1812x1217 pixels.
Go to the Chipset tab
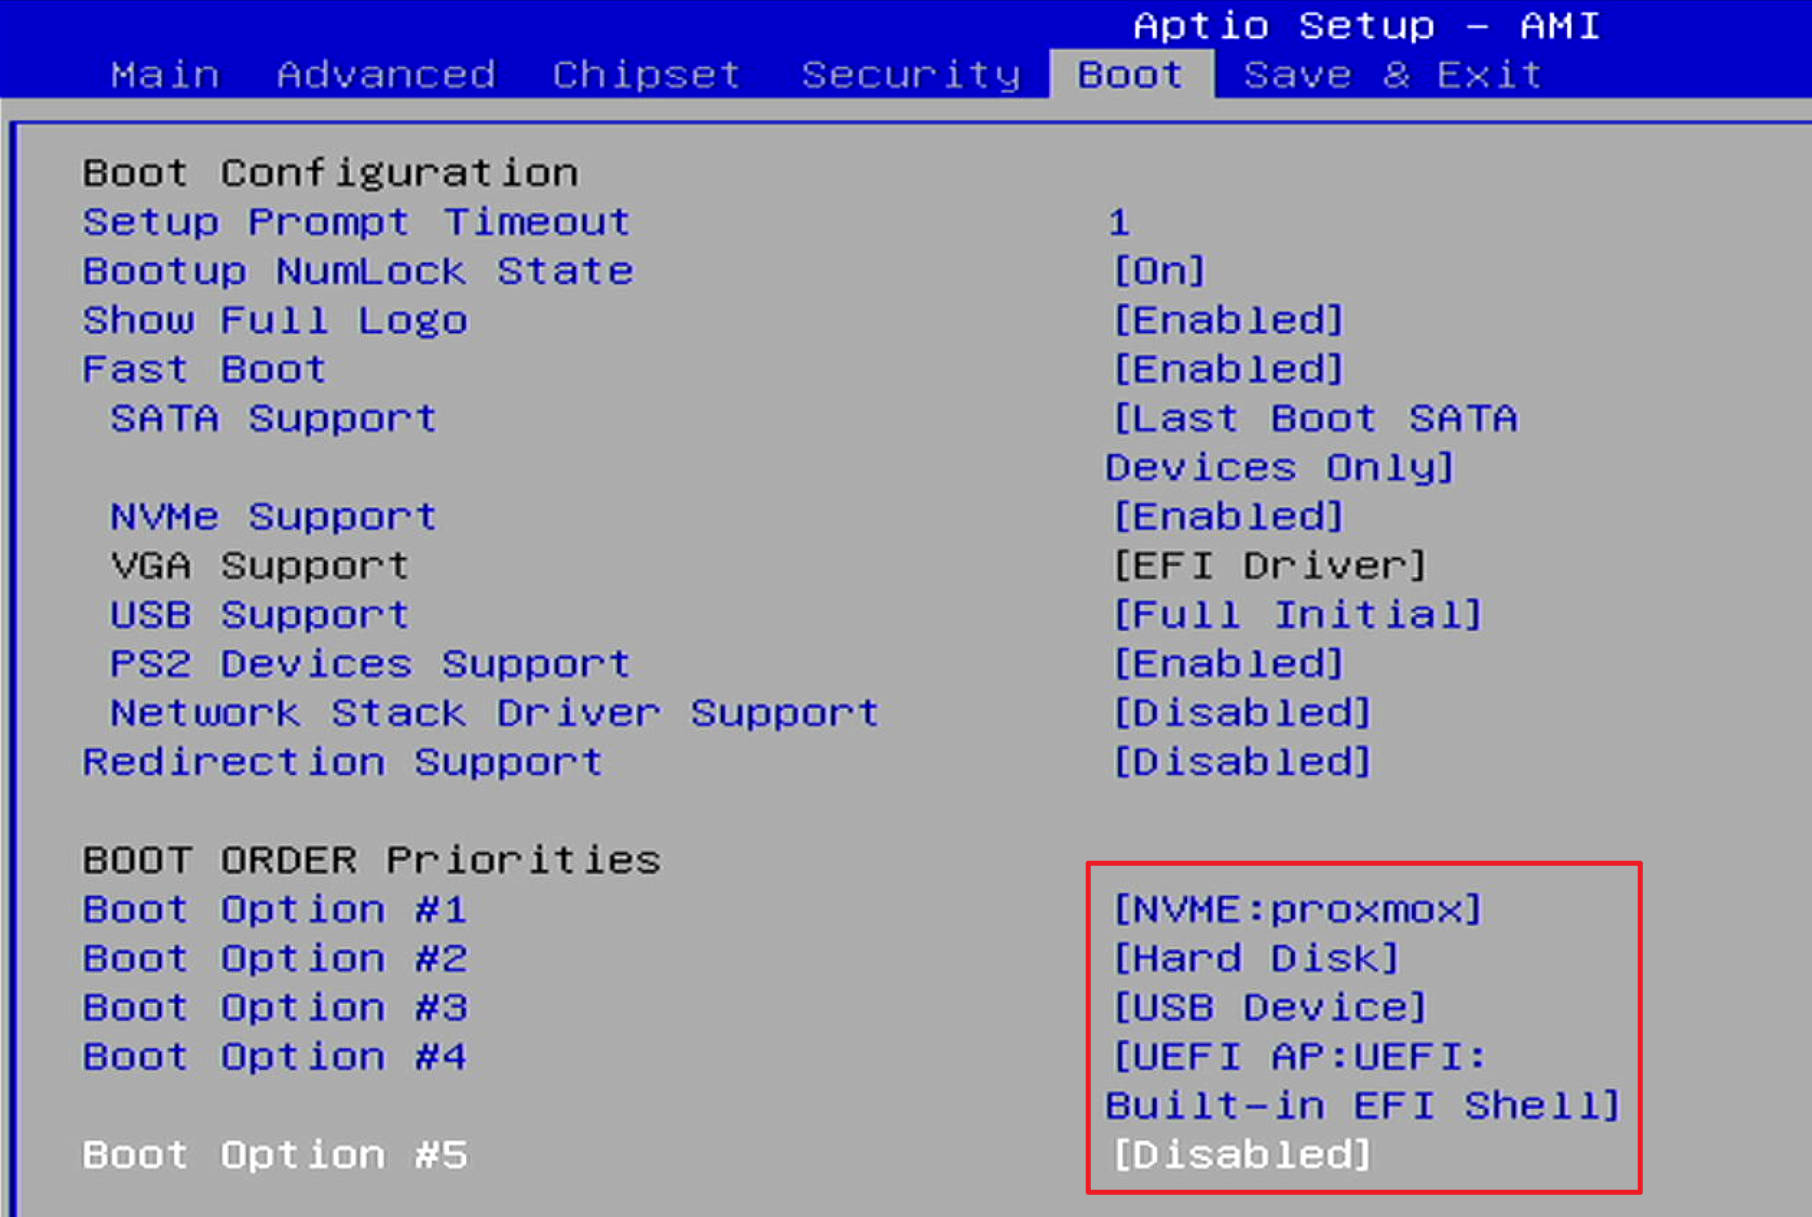647,75
